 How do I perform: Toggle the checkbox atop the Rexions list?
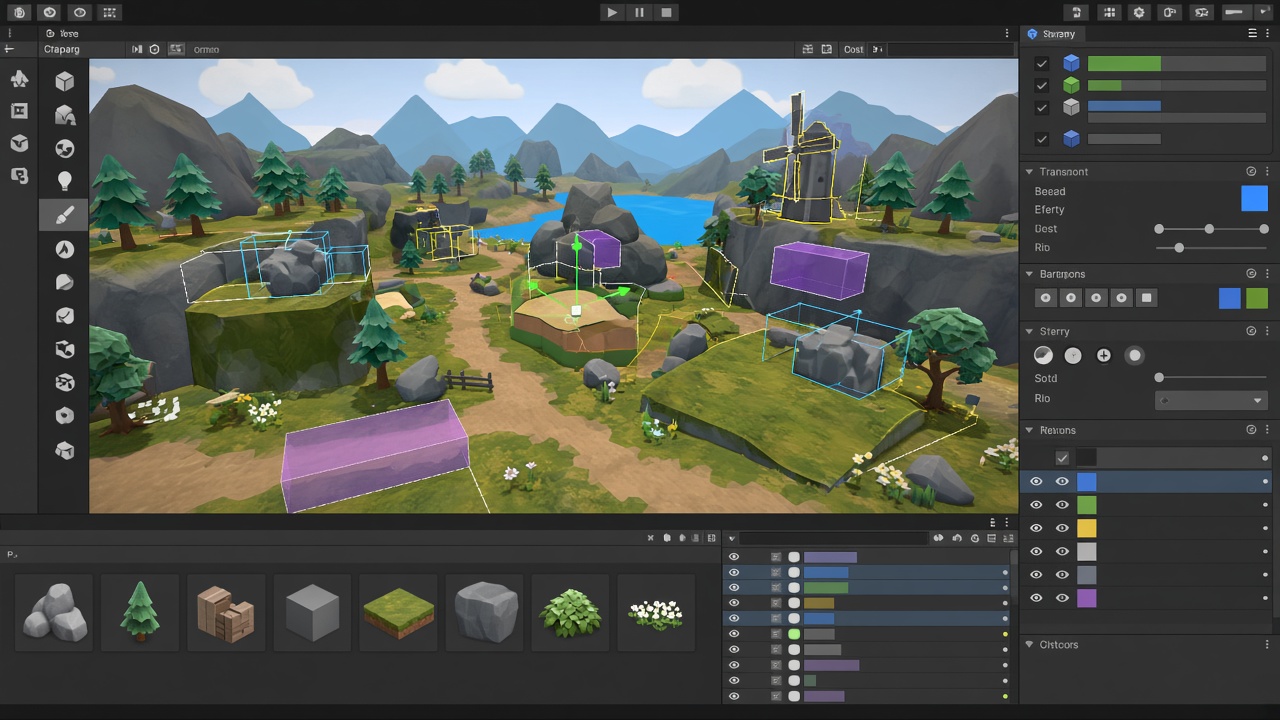[x=1062, y=458]
